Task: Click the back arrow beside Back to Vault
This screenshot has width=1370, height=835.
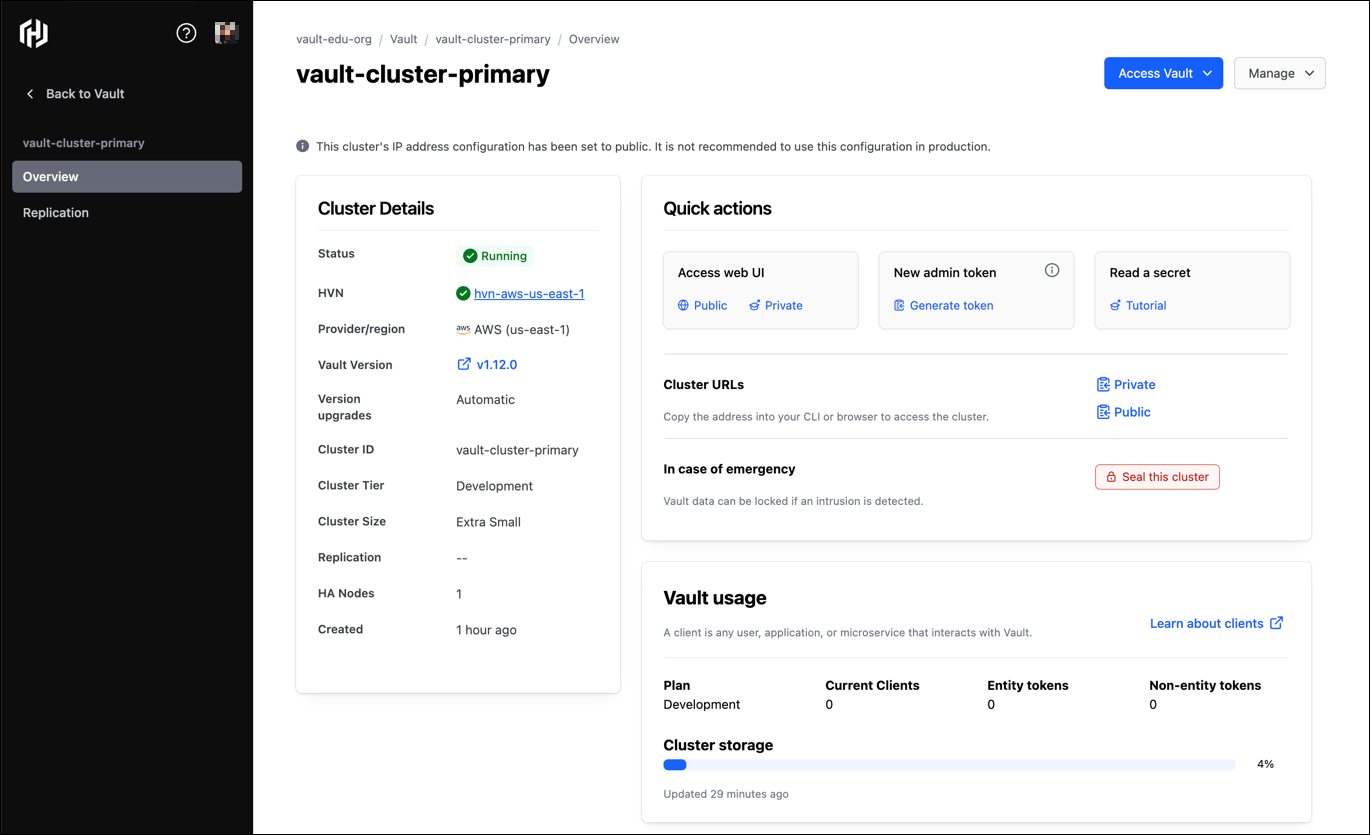Action: pyautogui.click(x=30, y=94)
